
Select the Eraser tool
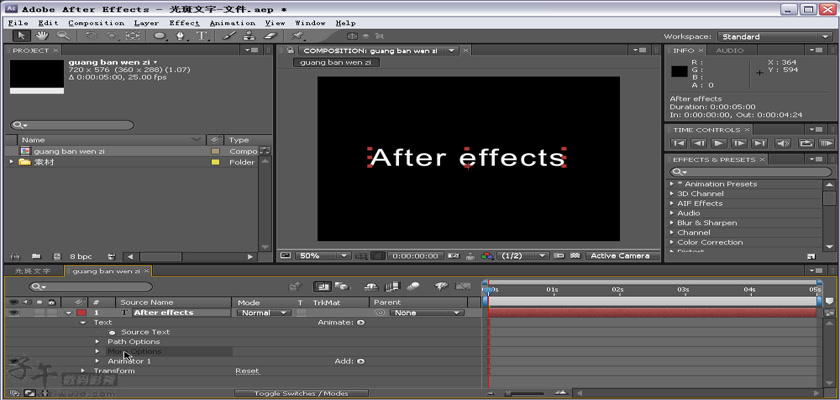(271, 36)
